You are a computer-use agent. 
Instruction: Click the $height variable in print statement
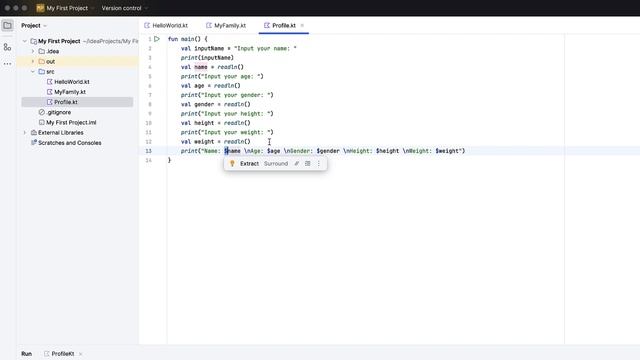(x=387, y=151)
